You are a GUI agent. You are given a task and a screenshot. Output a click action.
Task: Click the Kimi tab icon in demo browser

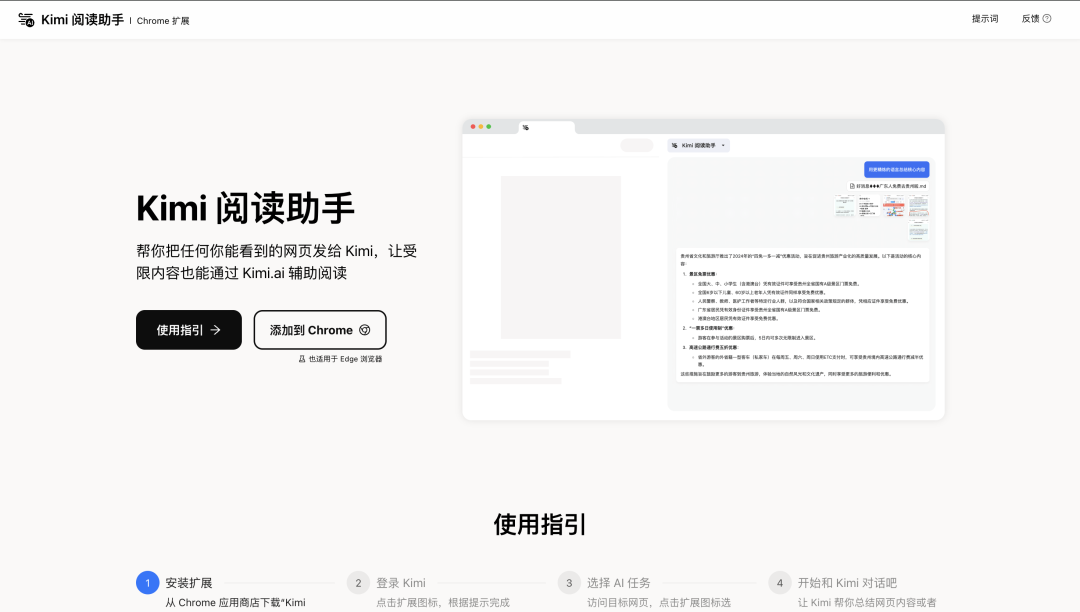[x=526, y=127]
